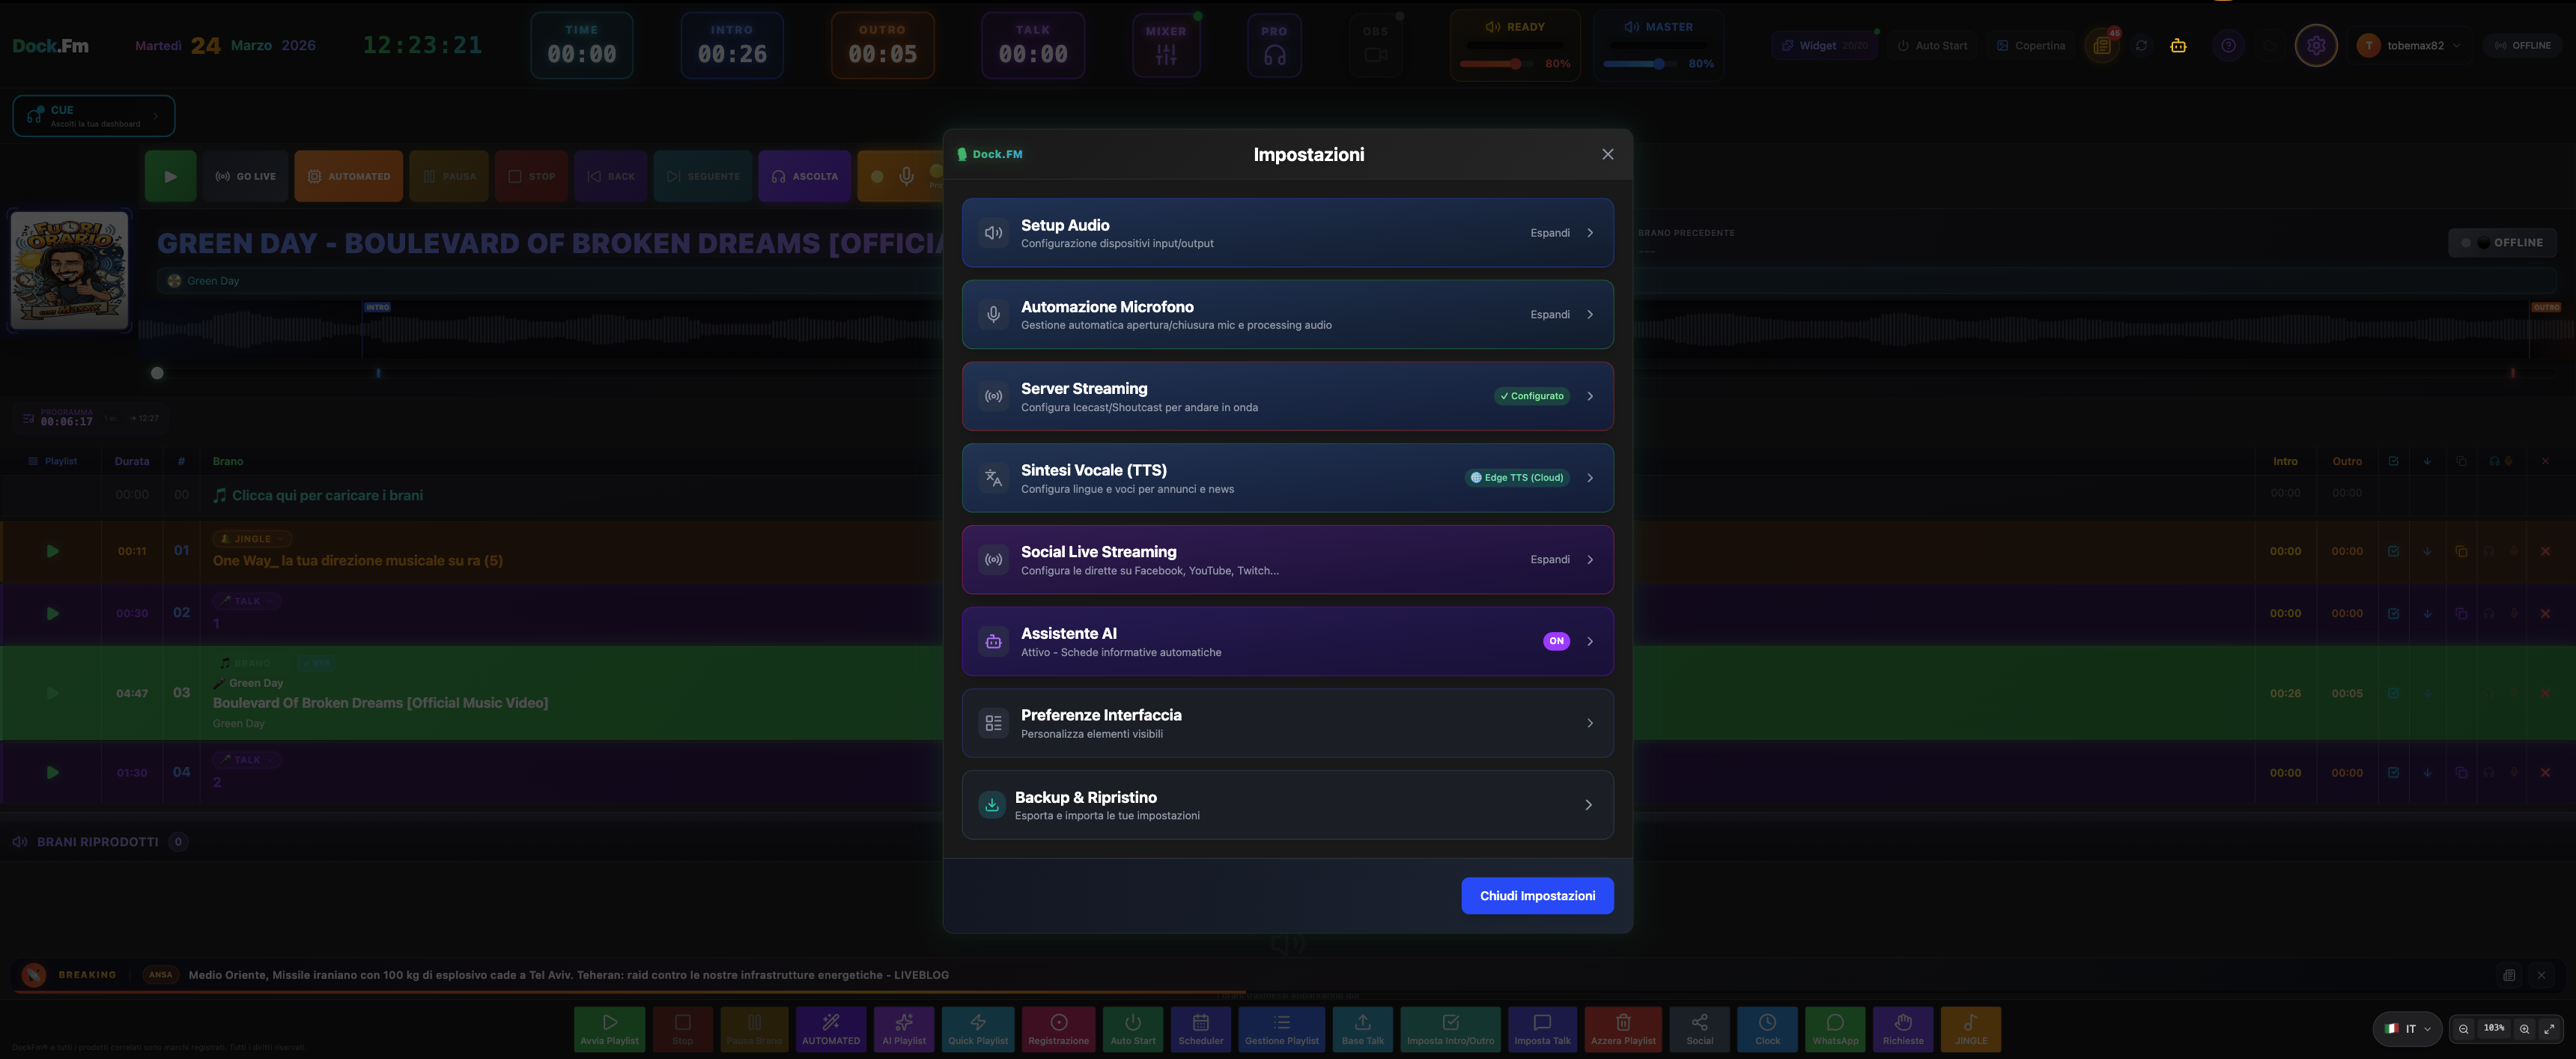Click the track progress slider handle
This screenshot has width=2576, height=1059.
pos(157,373)
